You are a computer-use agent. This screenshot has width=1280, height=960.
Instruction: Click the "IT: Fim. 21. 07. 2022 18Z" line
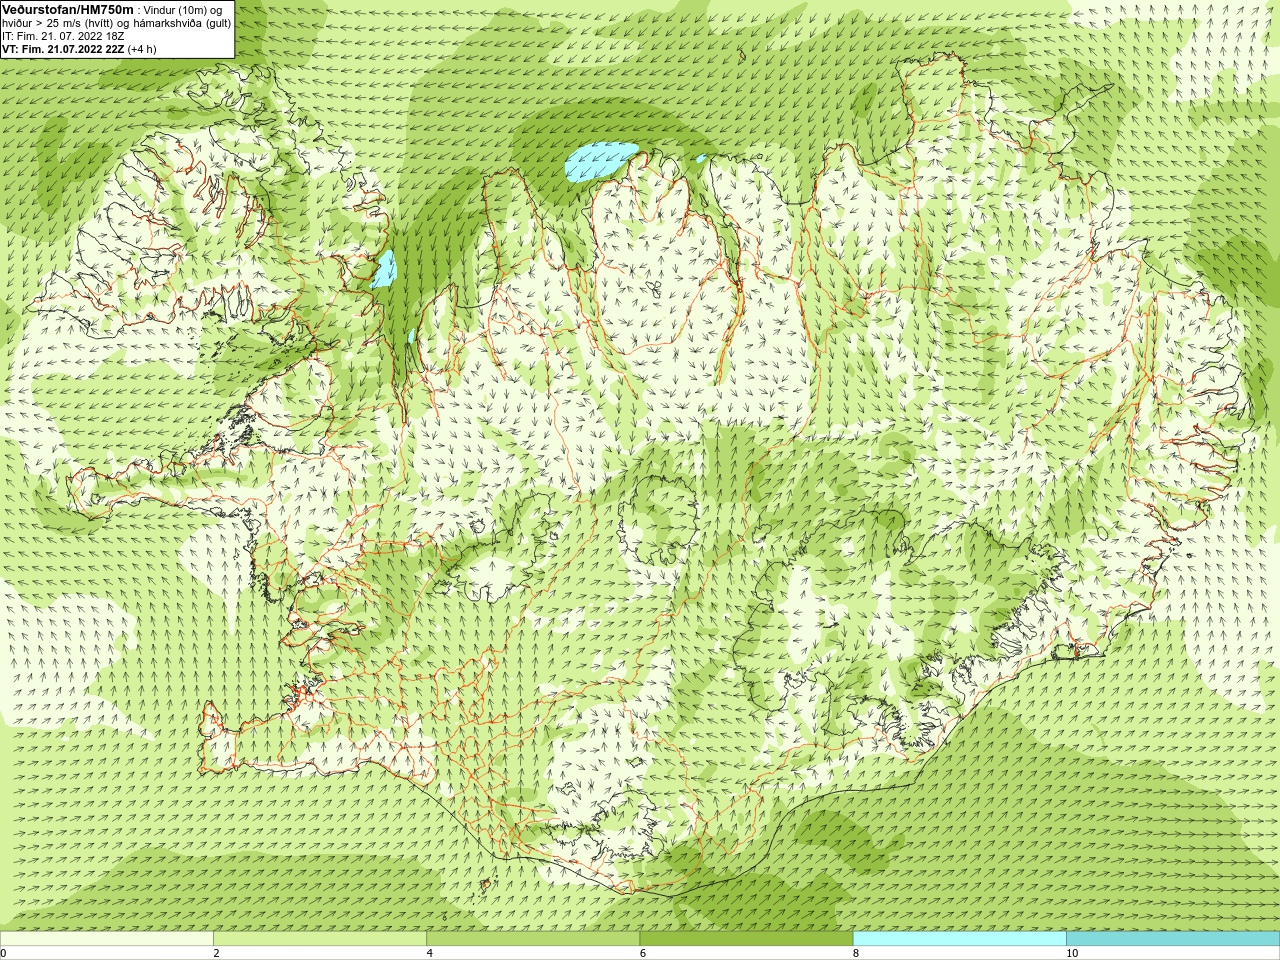click(63, 36)
